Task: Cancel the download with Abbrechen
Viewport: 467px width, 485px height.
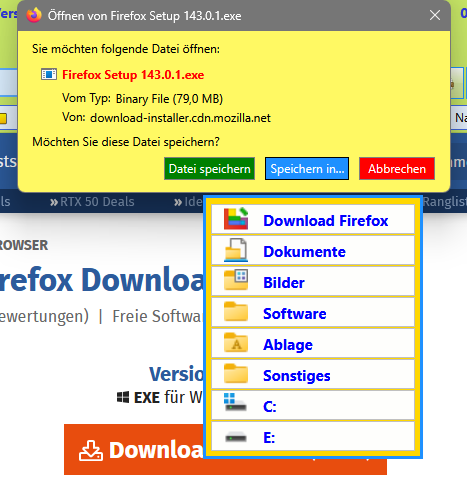Action: 397,169
